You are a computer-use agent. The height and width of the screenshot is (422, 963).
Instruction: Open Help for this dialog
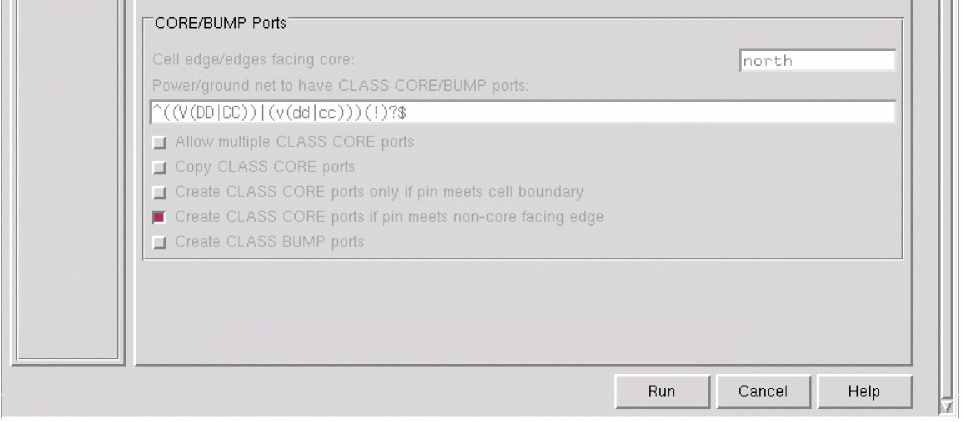click(x=864, y=392)
